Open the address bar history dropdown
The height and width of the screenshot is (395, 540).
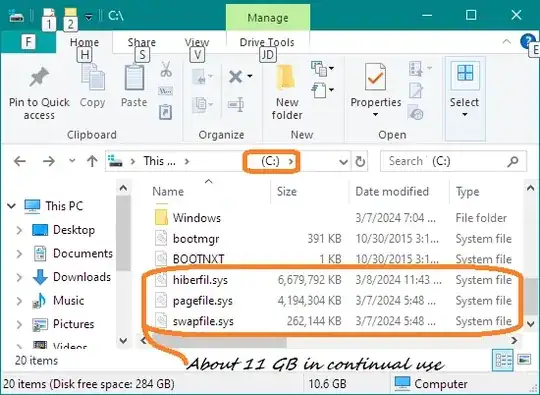[343, 162]
